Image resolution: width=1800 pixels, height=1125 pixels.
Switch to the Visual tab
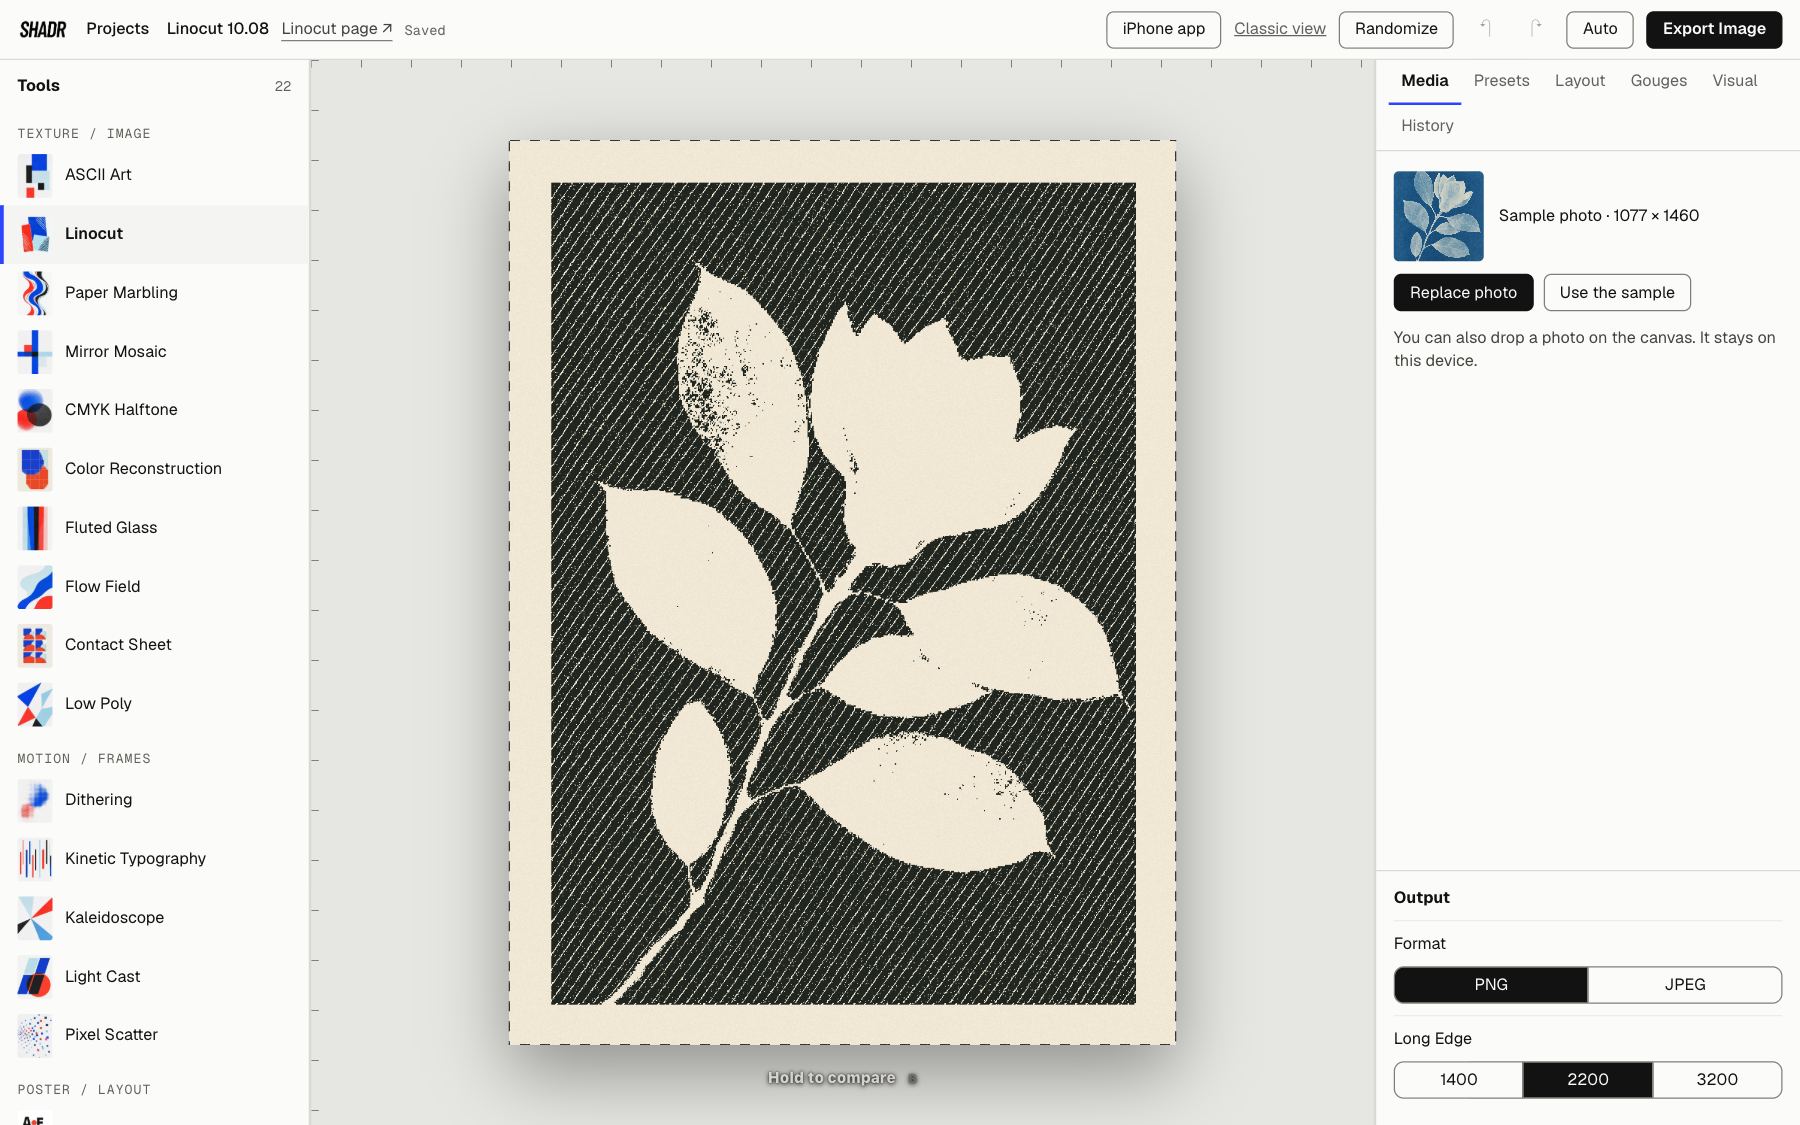1734,81
